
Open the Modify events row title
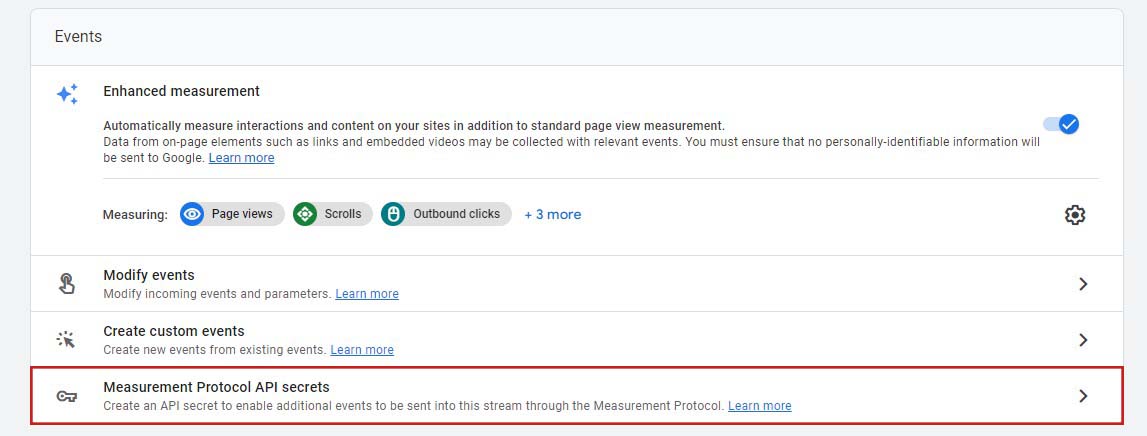tap(149, 275)
